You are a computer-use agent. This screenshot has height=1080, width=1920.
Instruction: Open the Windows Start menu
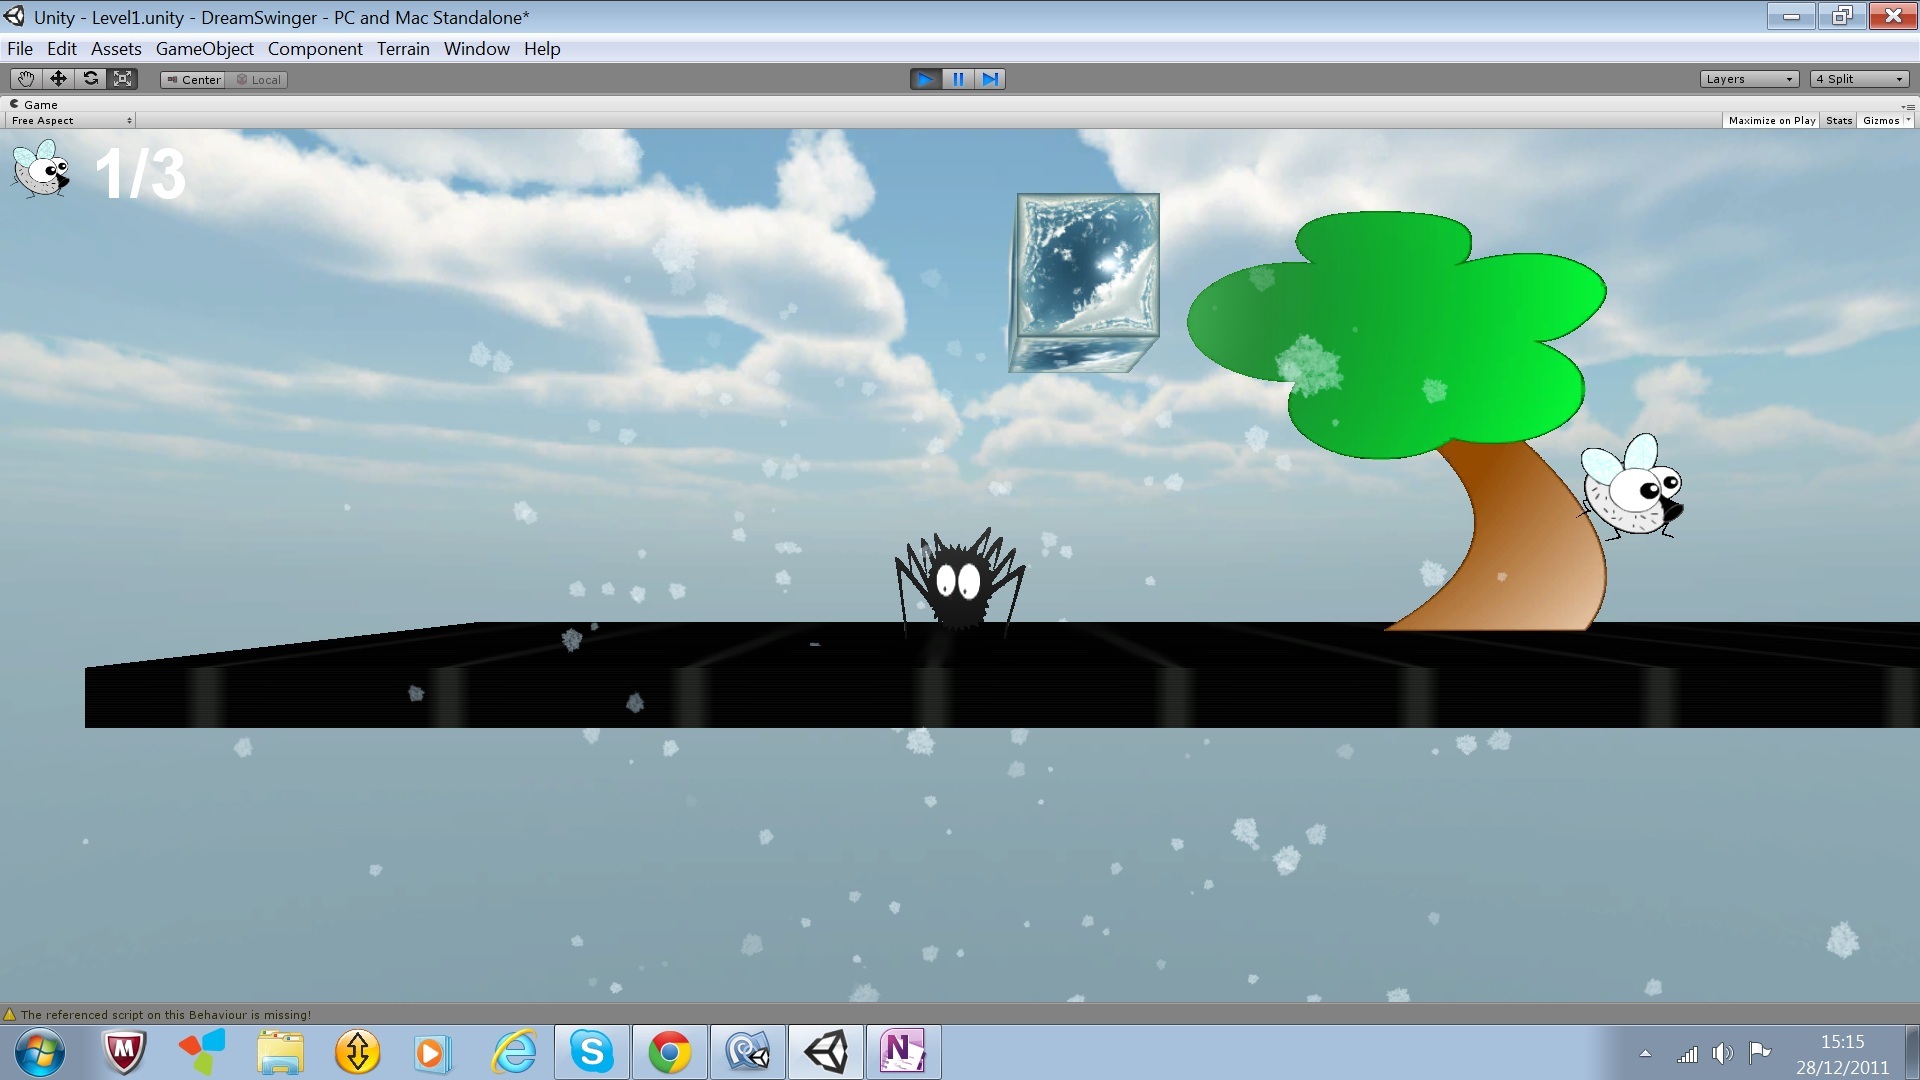click(x=40, y=1052)
